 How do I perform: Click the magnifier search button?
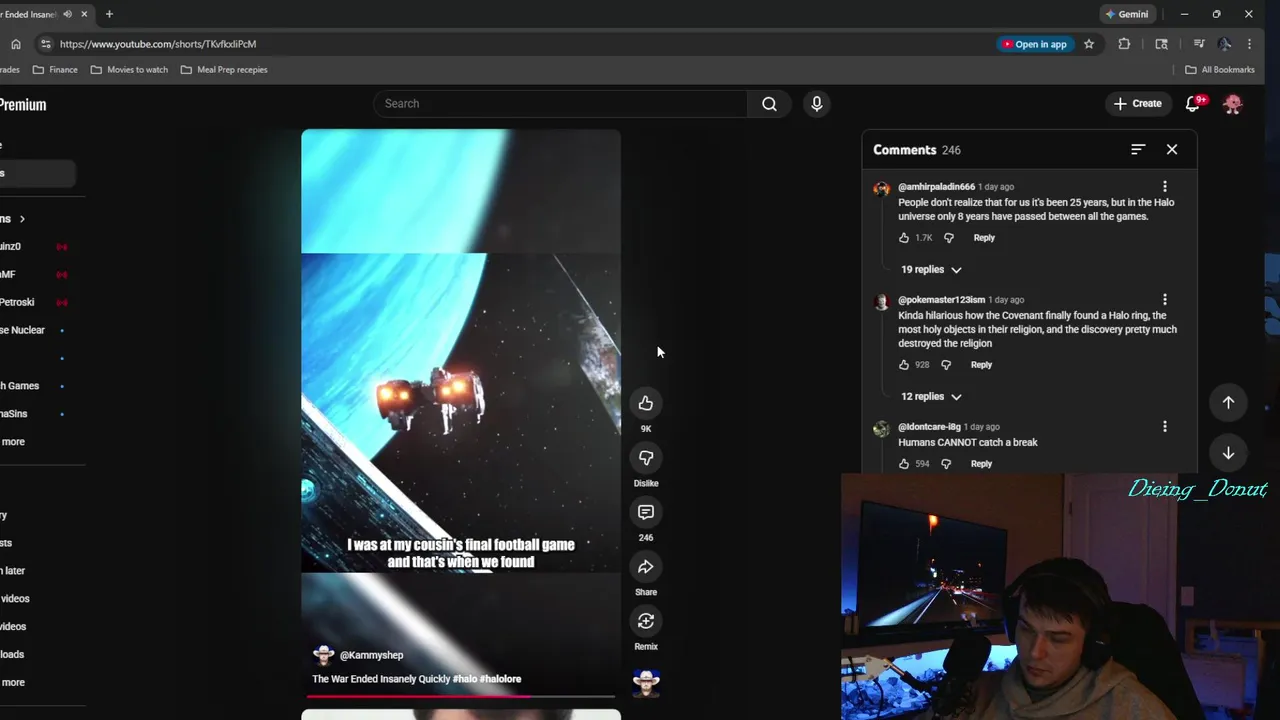tap(769, 104)
